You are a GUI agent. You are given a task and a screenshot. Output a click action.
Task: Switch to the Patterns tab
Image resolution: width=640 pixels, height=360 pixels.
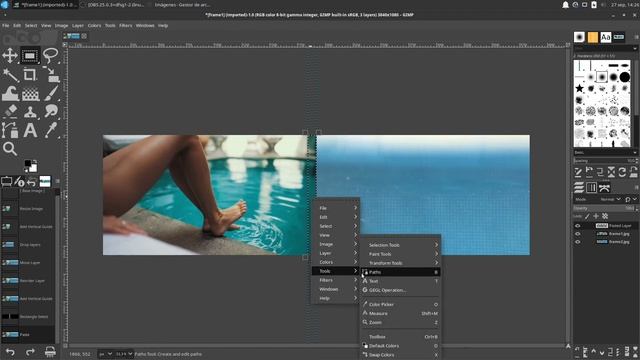tap(593, 37)
